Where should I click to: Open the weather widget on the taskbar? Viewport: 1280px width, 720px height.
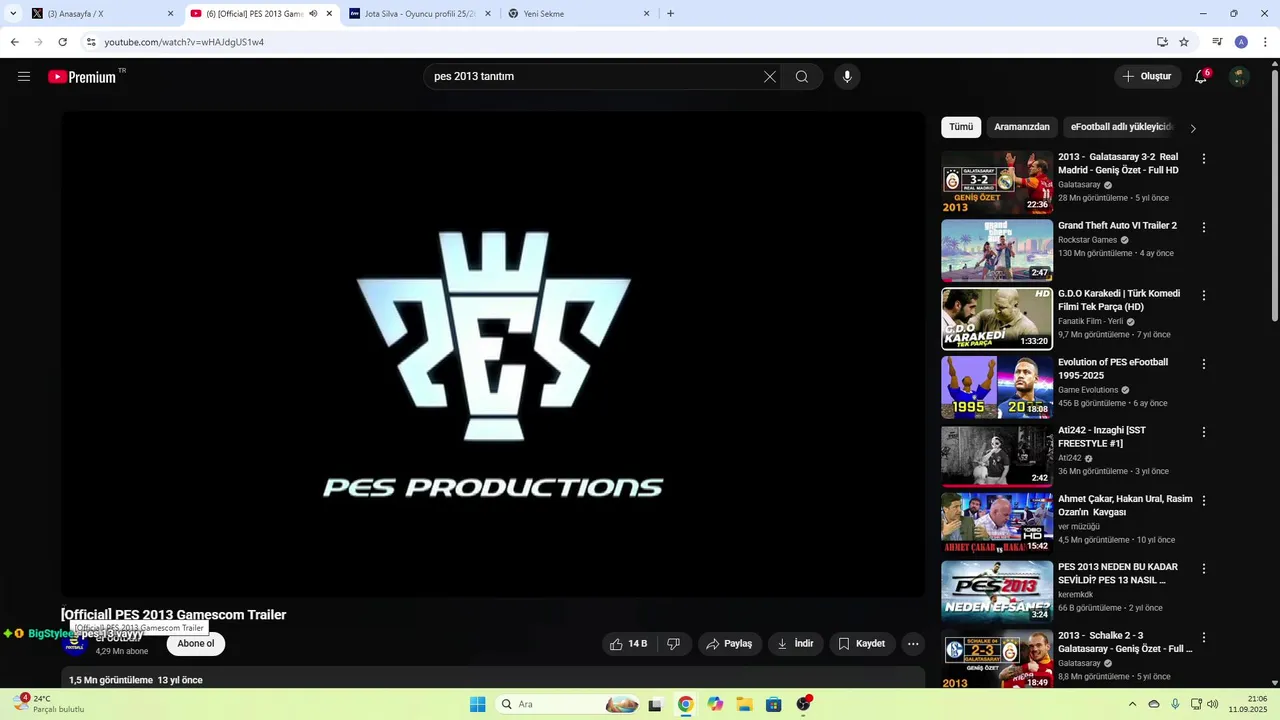(x=48, y=704)
